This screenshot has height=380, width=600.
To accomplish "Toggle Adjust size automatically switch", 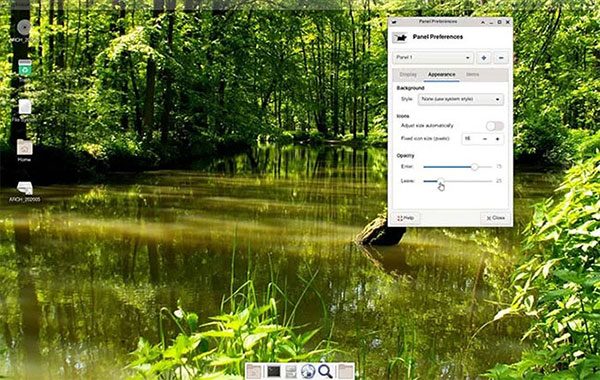I will click(494, 126).
